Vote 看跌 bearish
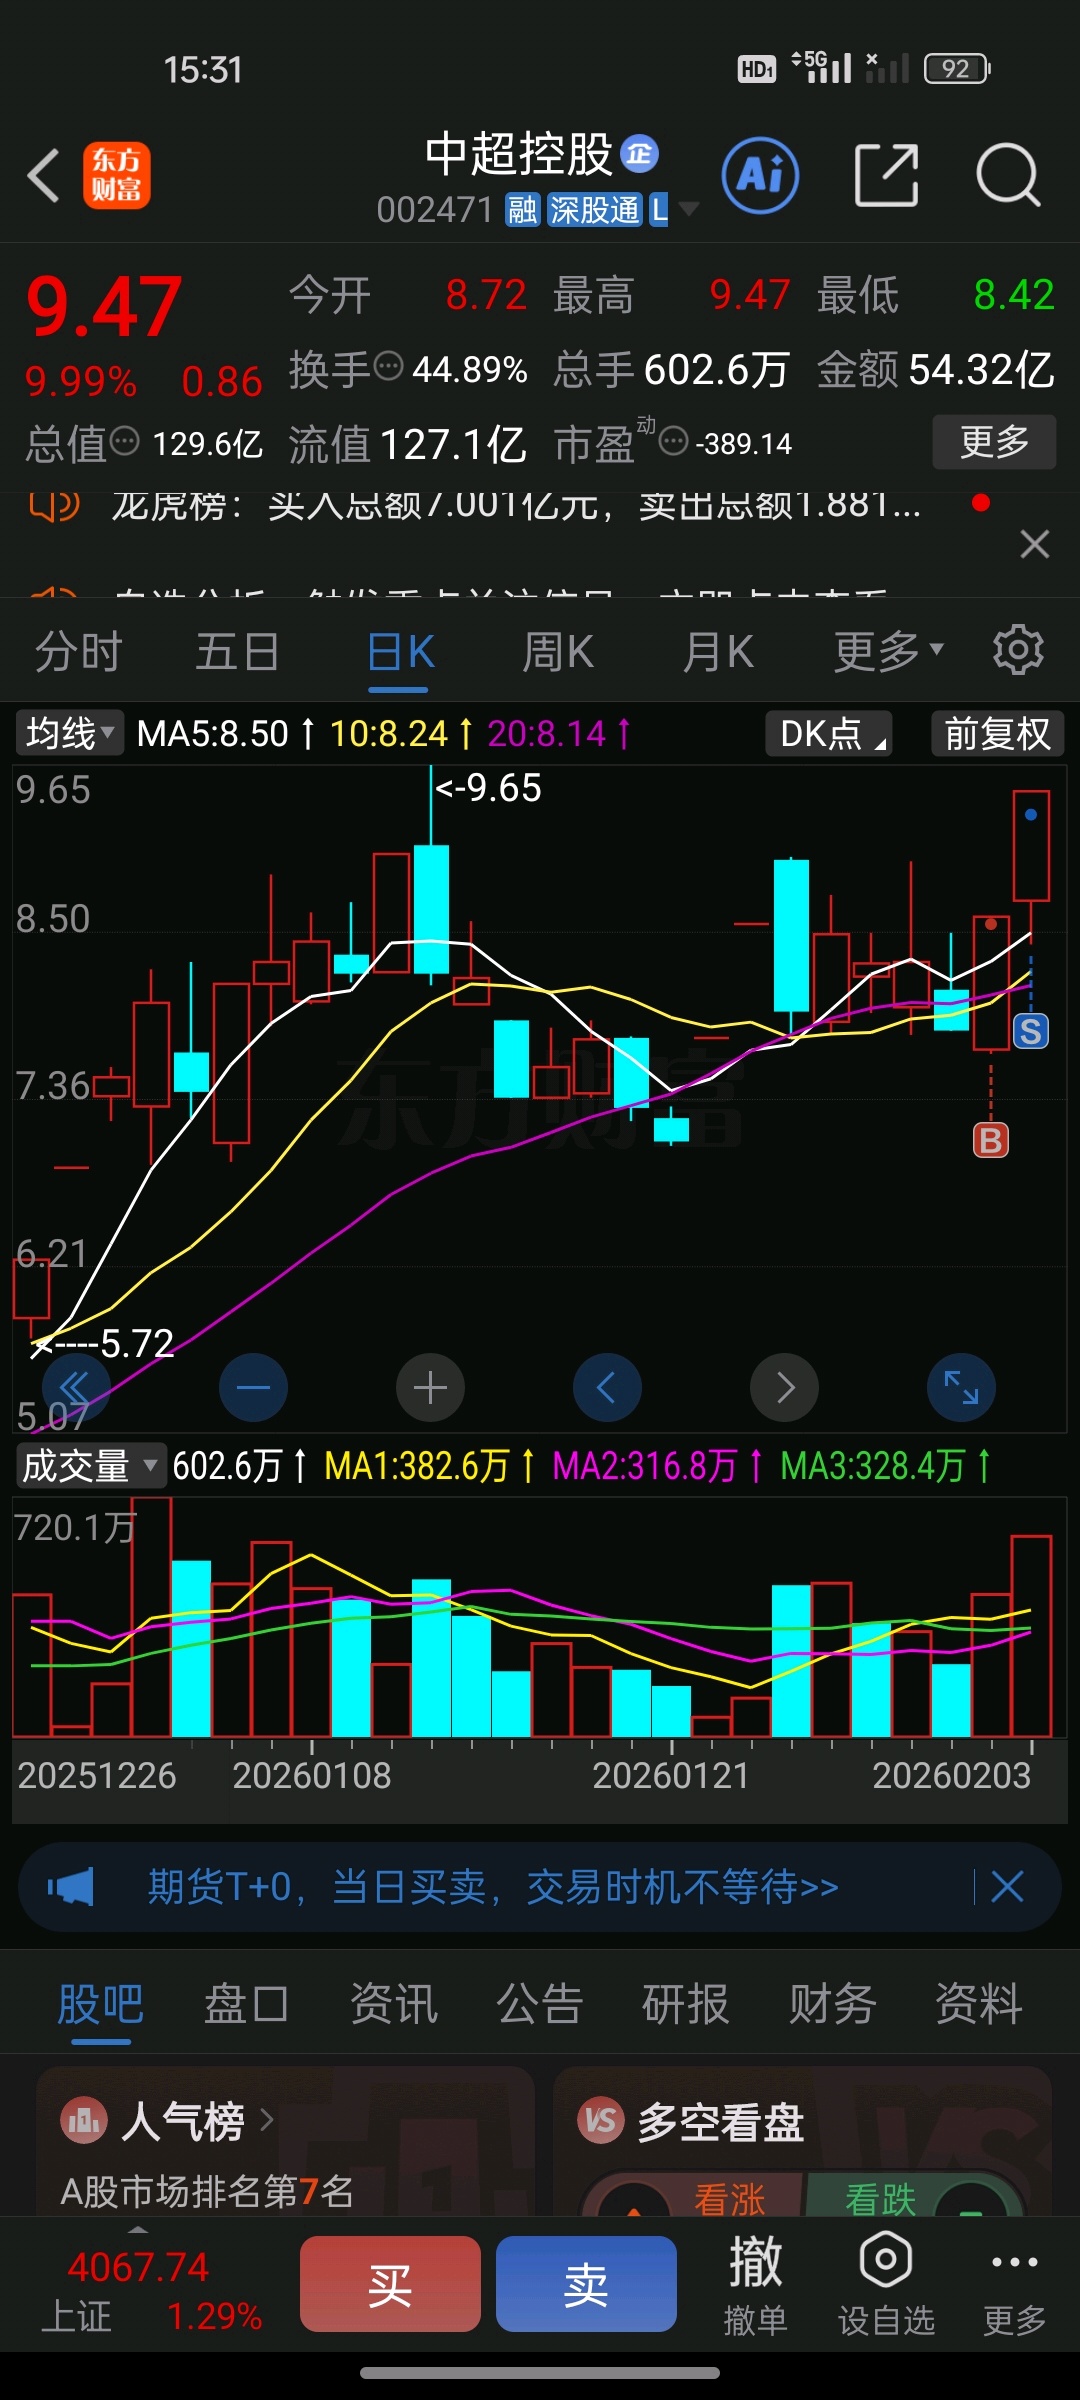This screenshot has height=2400, width=1080. point(881,2198)
